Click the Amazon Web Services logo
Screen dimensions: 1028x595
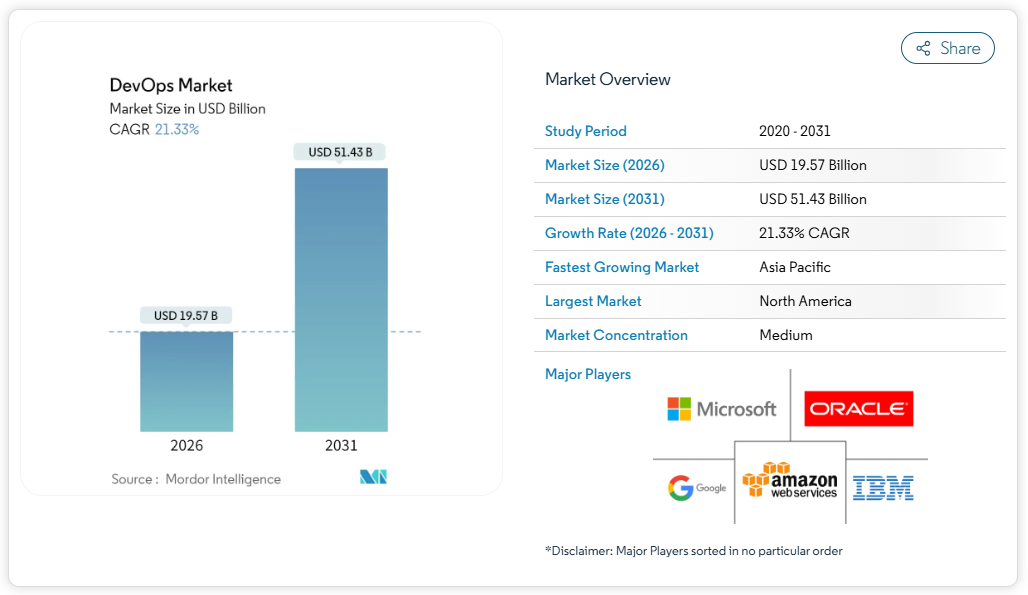pos(790,480)
